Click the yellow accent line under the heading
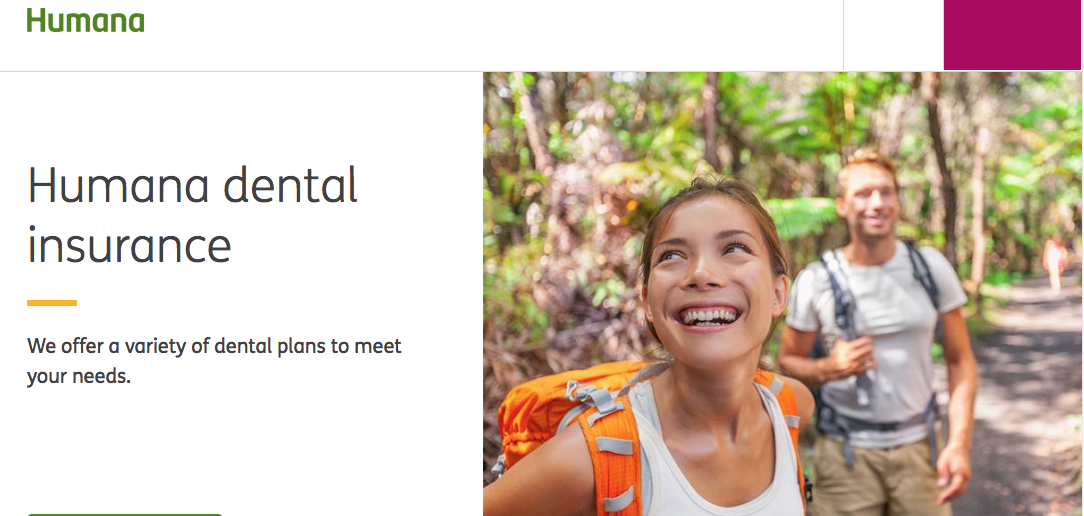This screenshot has width=1084, height=516. click(x=52, y=303)
